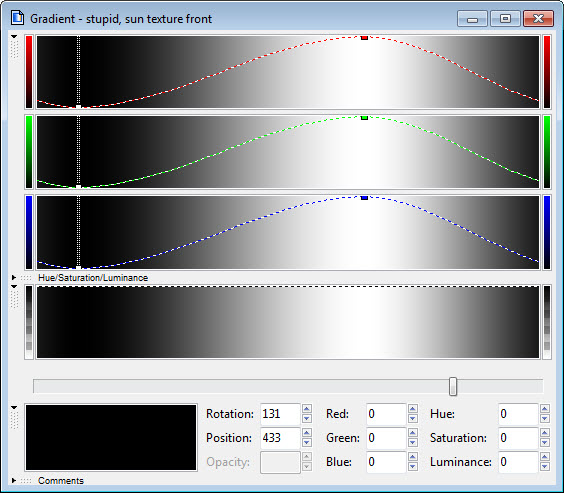Collapse the gradient preview section arrow
The image size is (564, 493).
[x=14, y=287]
